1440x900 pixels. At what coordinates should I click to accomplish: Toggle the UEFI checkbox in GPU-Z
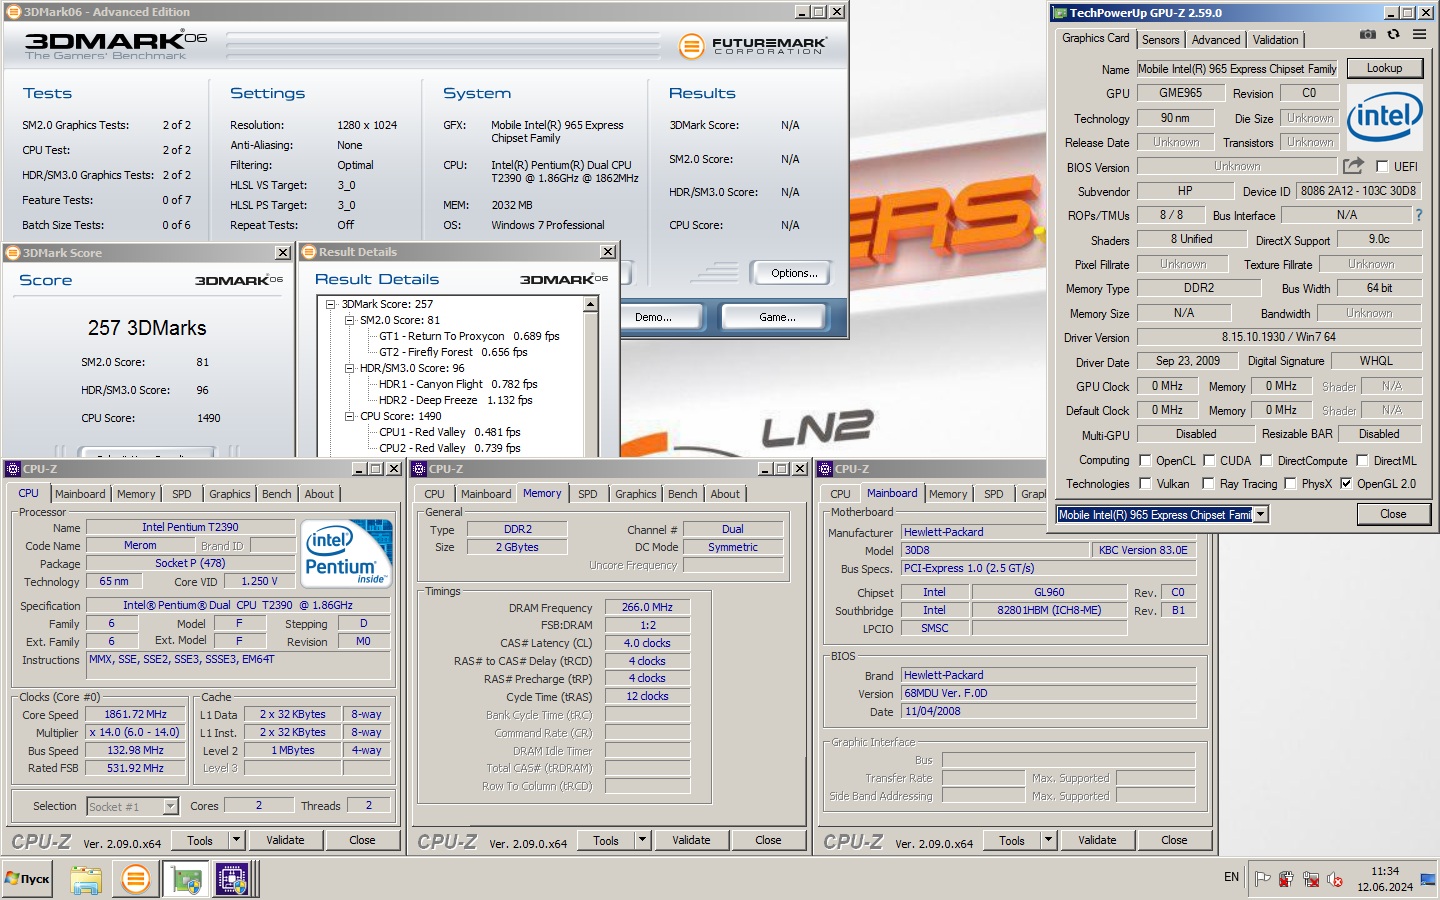(1382, 167)
